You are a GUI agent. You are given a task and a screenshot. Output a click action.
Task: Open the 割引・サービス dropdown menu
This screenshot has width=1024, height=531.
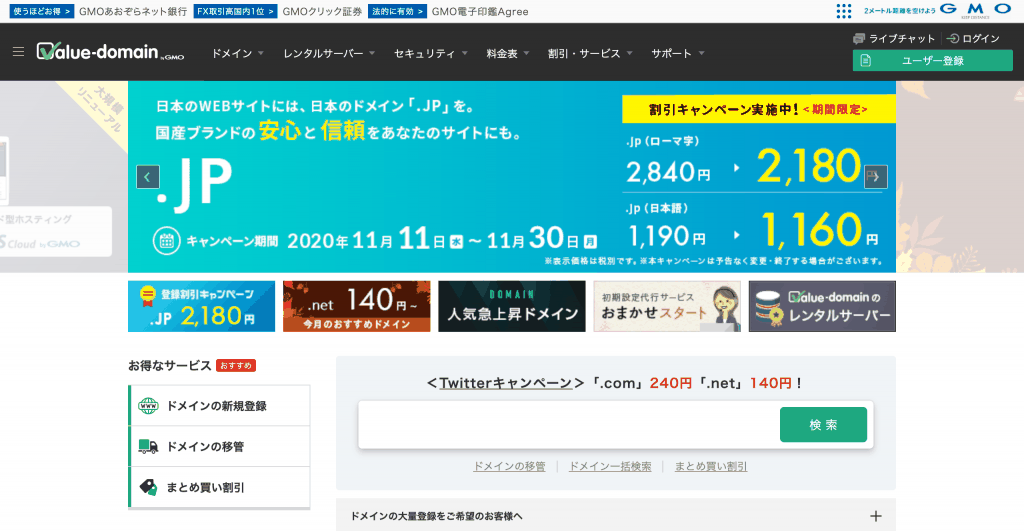coord(590,54)
